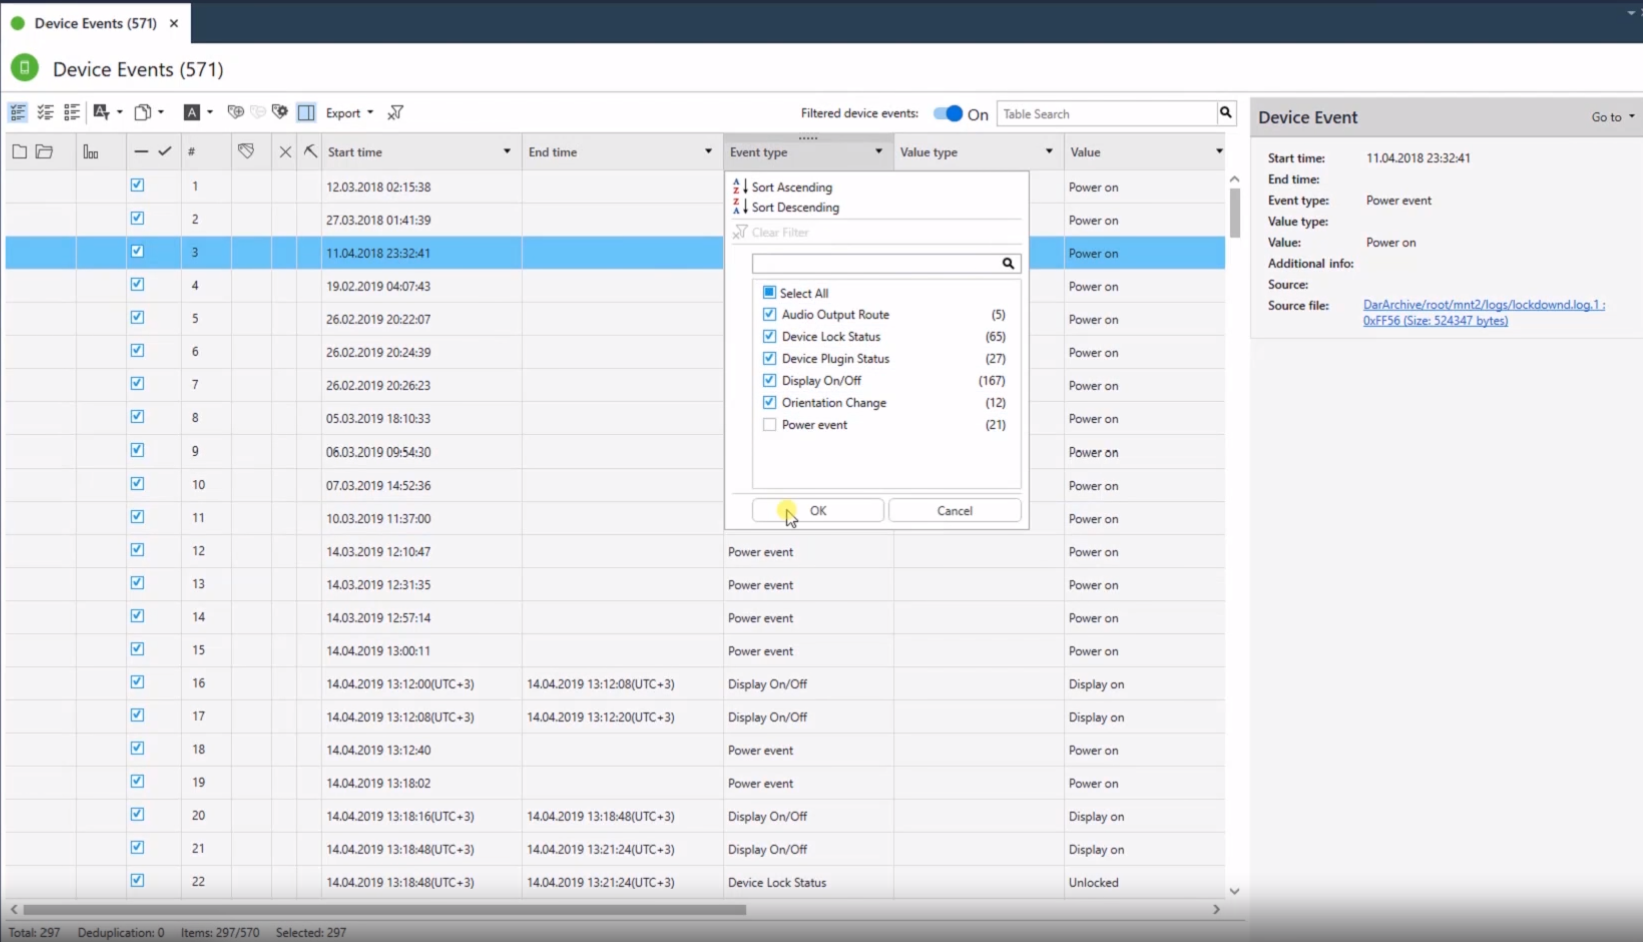Screen dimensions: 1643x942
Task: Click the 0xFF56 size link
Action: click(x=1435, y=321)
